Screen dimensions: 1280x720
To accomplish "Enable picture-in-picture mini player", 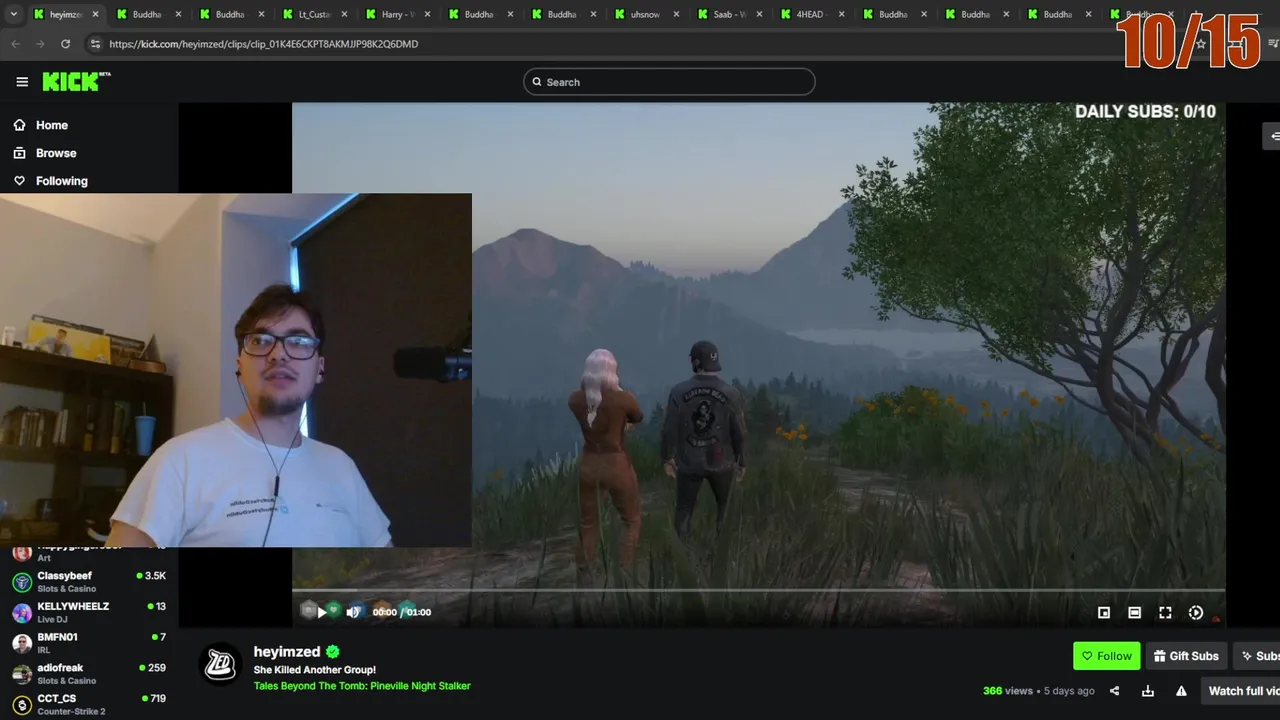I will tap(1104, 612).
